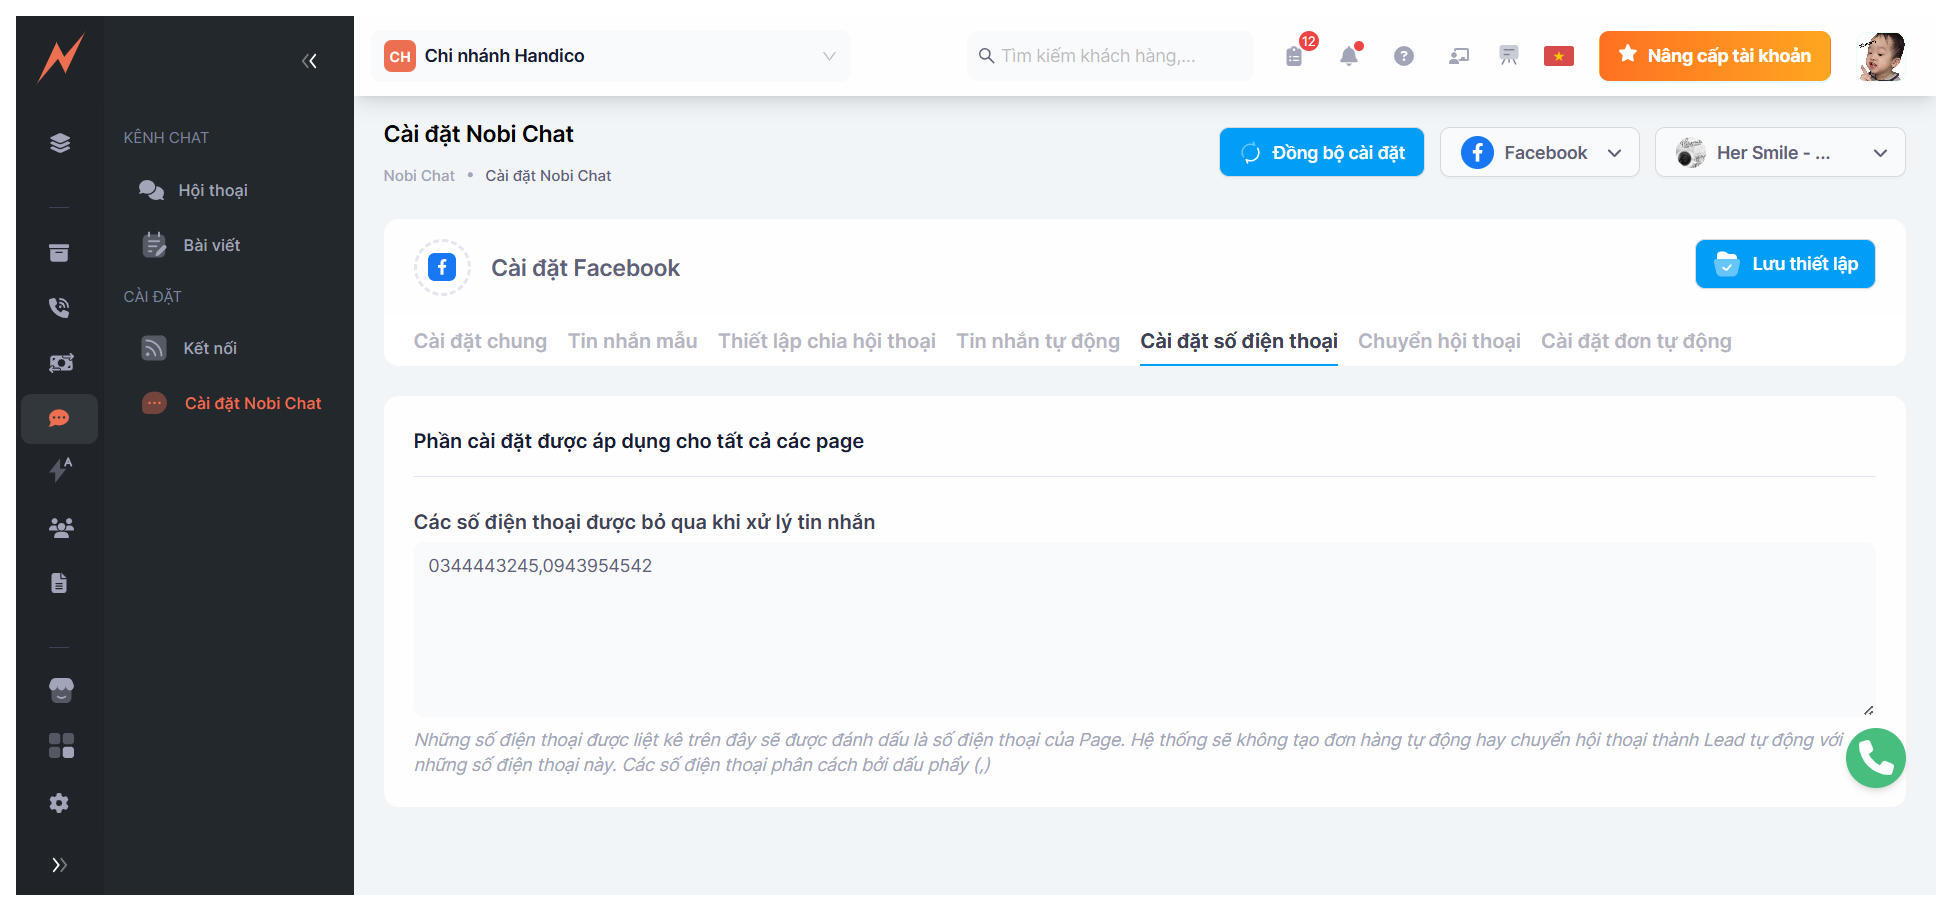Click the help question mark icon
Screen dimensions: 1950x909
pyautogui.click(x=1404, y=56)
